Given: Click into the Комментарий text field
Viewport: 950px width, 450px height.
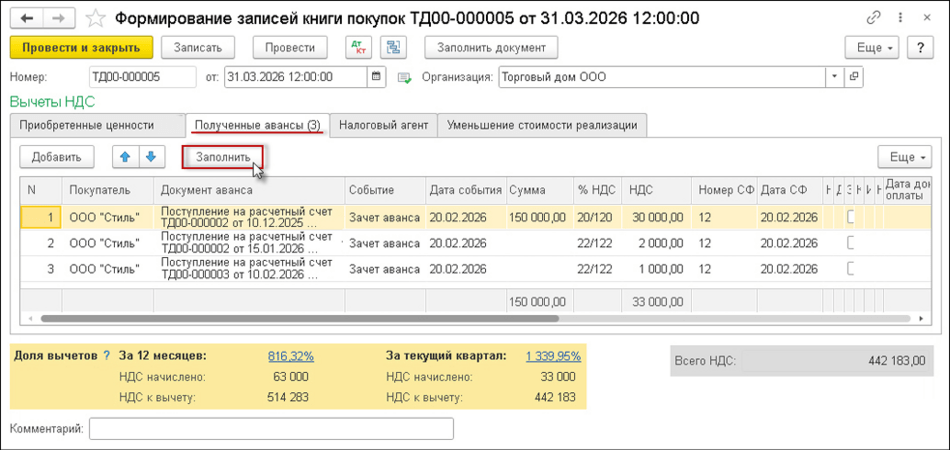Looking at the screenshot, I should click(271, 428).
